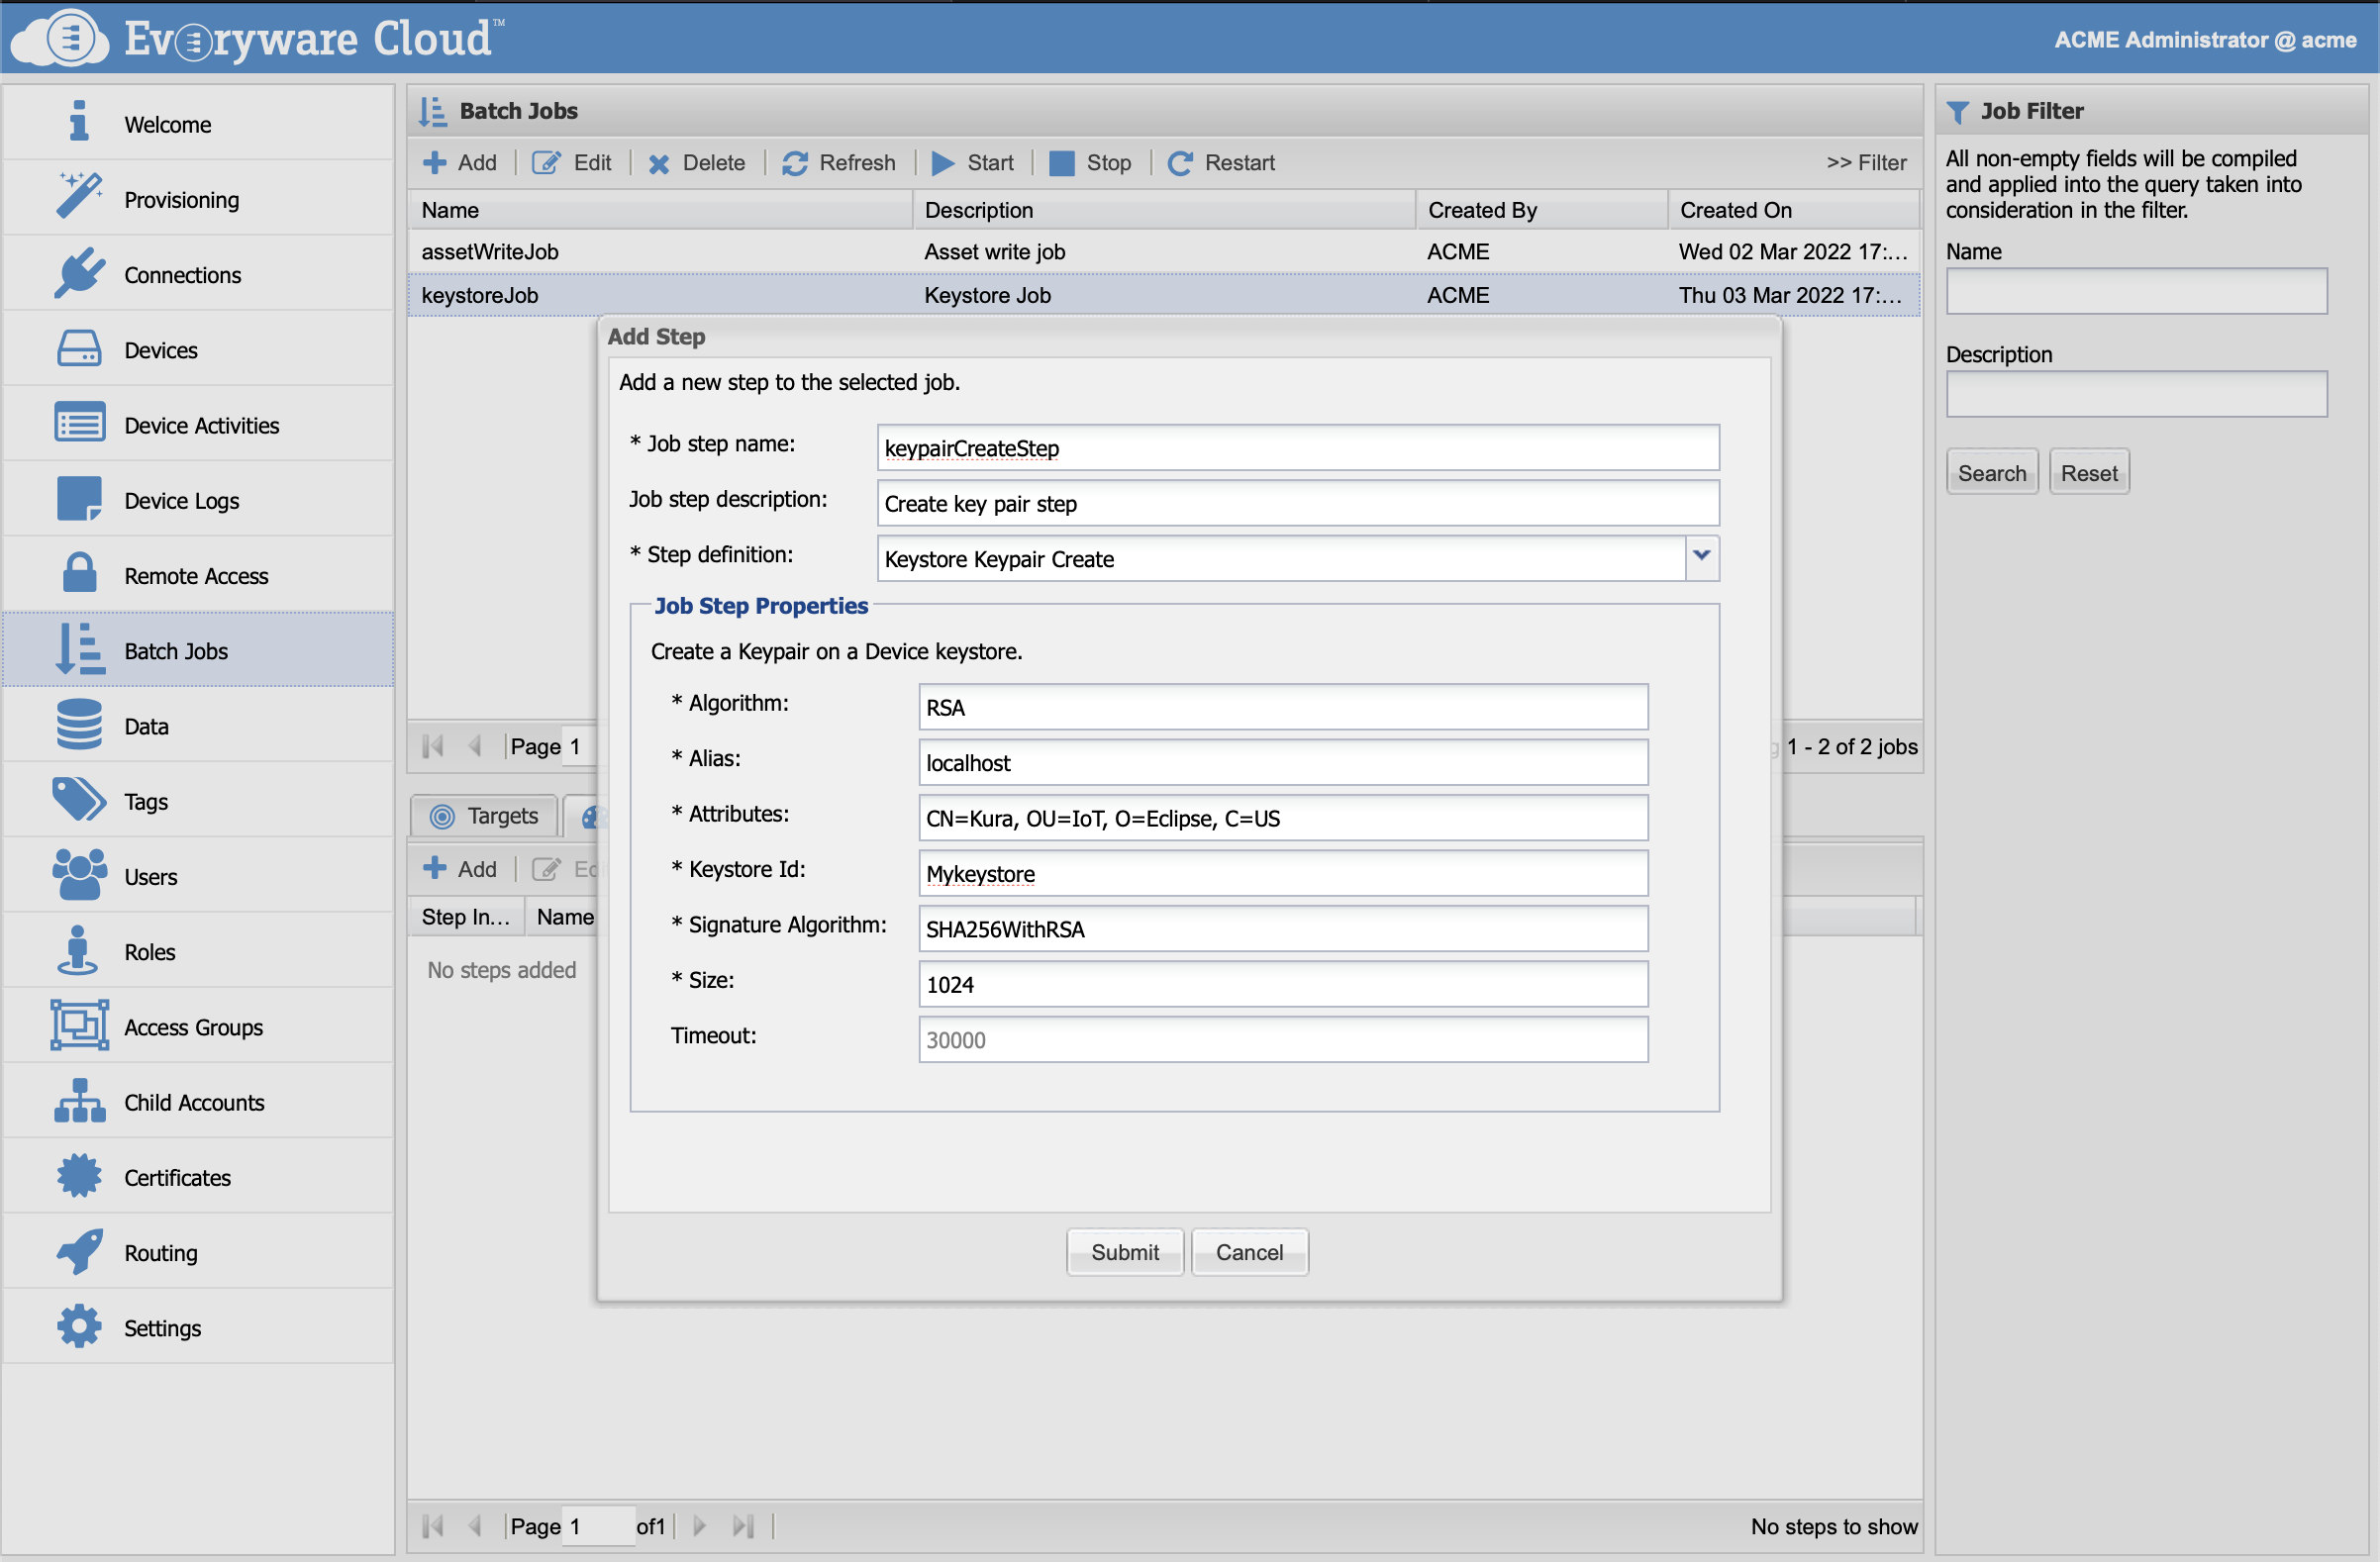Restart the selected batch job

pyautogui.click(x=1222, y=163)
